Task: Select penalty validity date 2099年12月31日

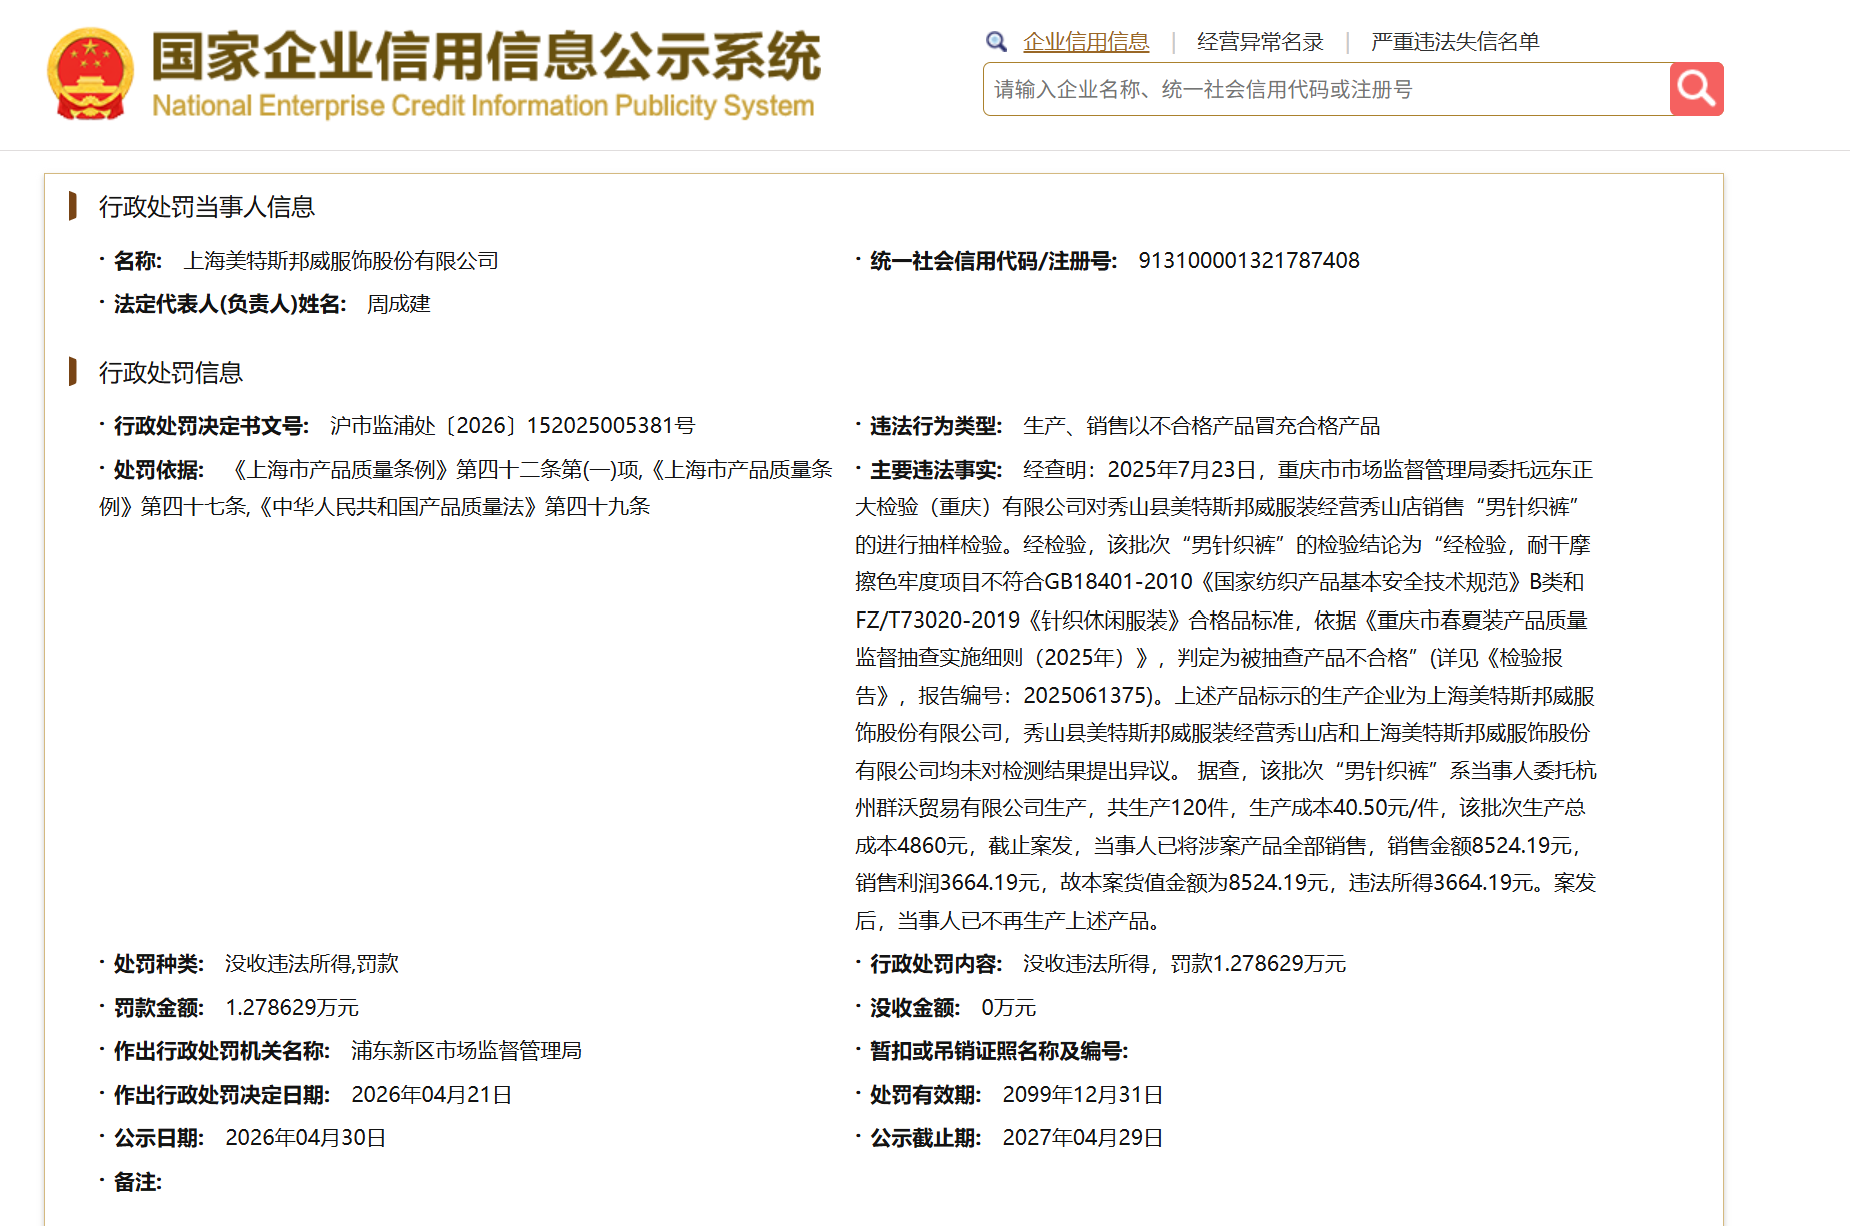Action: pos(1083,1095)
